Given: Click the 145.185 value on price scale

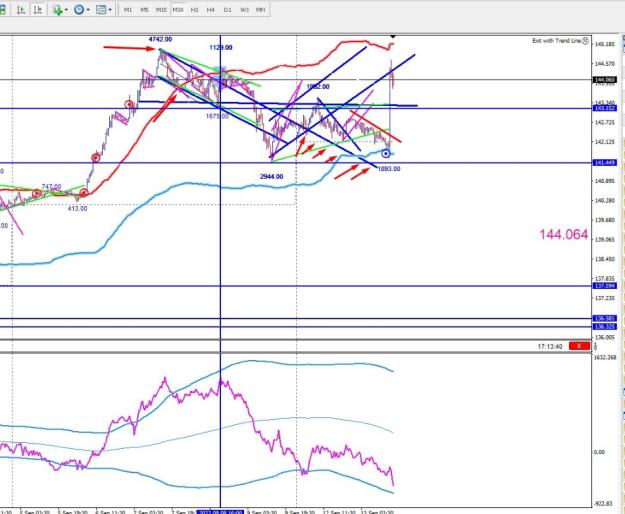Looking at the screenshot, I should pyautogui.click(x=604, y=44).
